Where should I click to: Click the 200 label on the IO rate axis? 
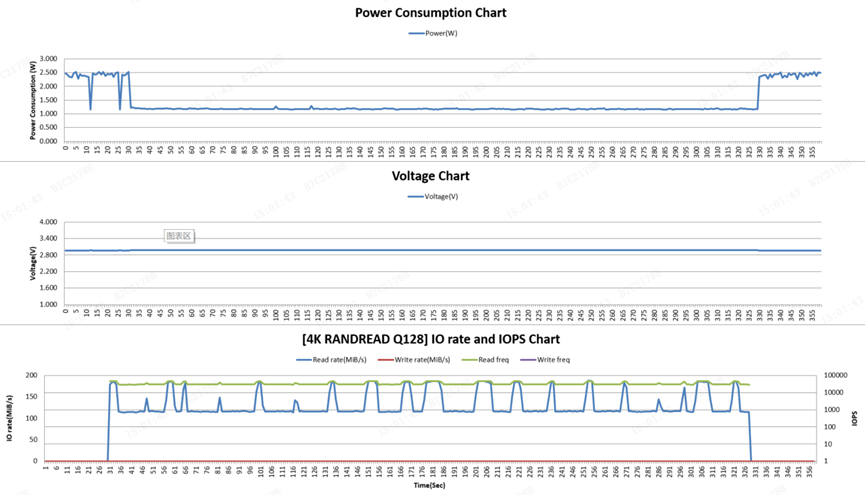coord(32,375)
